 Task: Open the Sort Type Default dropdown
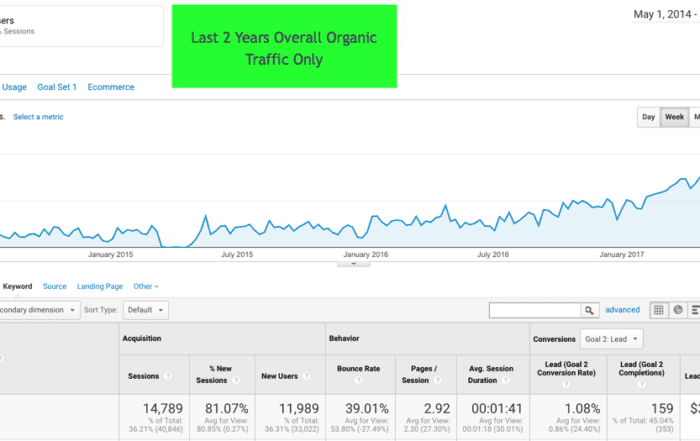coord(146,311)
